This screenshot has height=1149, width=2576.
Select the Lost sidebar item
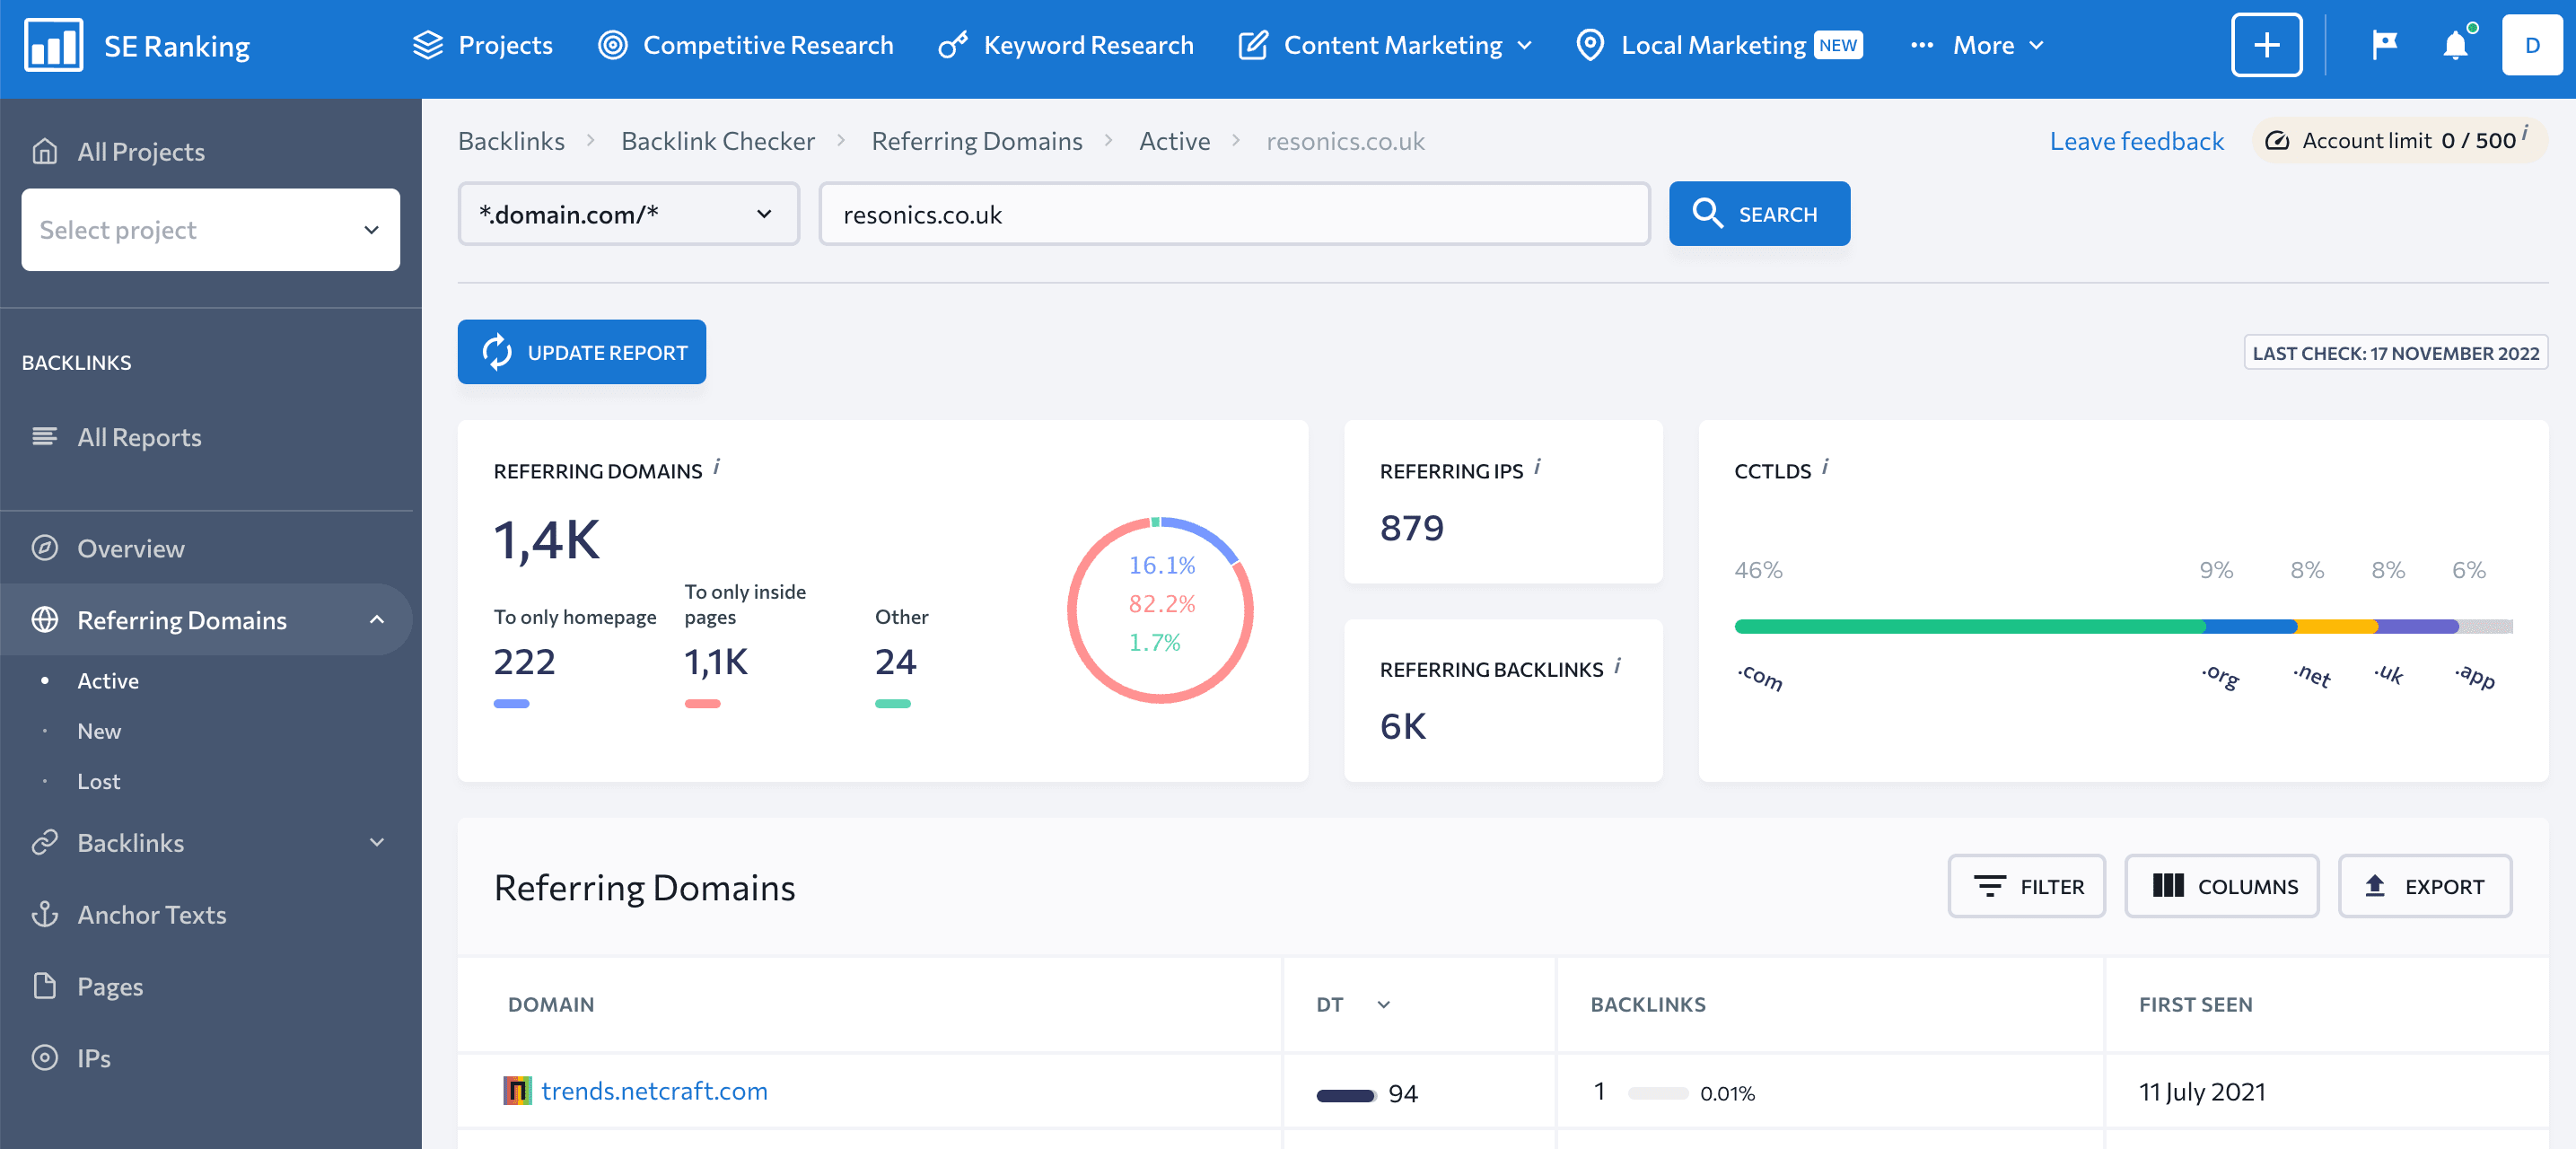(x=99, y=781)
